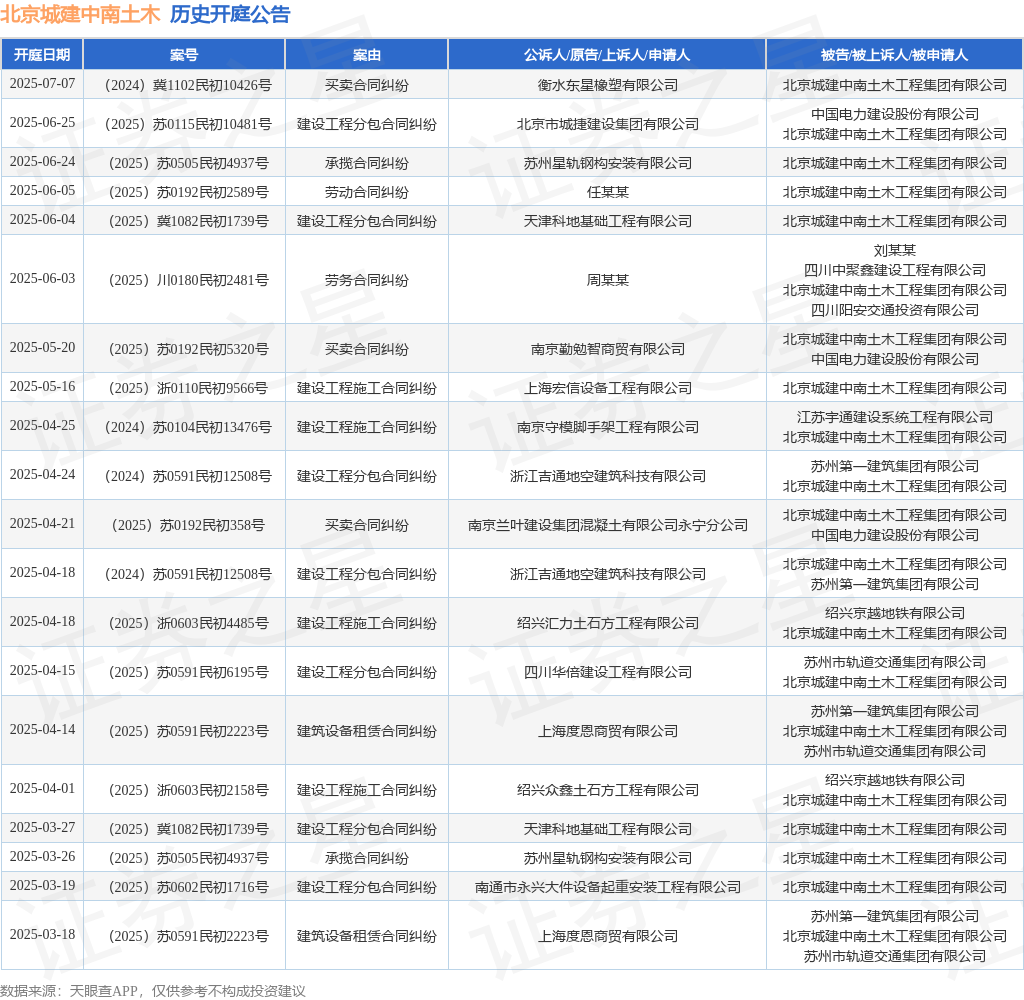
Task: Select date cell 2025-04-21
Action: pos(42,524)
